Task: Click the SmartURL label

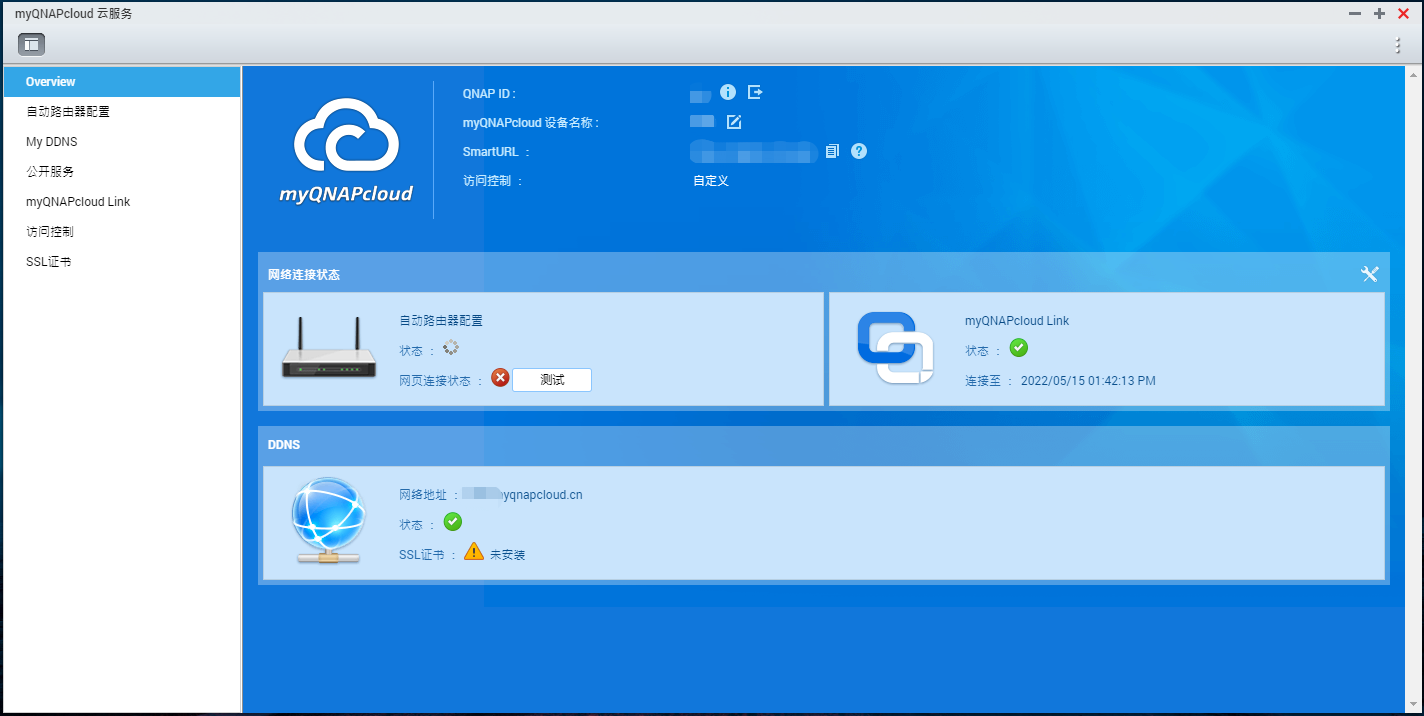Action: pyautogui.click(x=492, y=152)
